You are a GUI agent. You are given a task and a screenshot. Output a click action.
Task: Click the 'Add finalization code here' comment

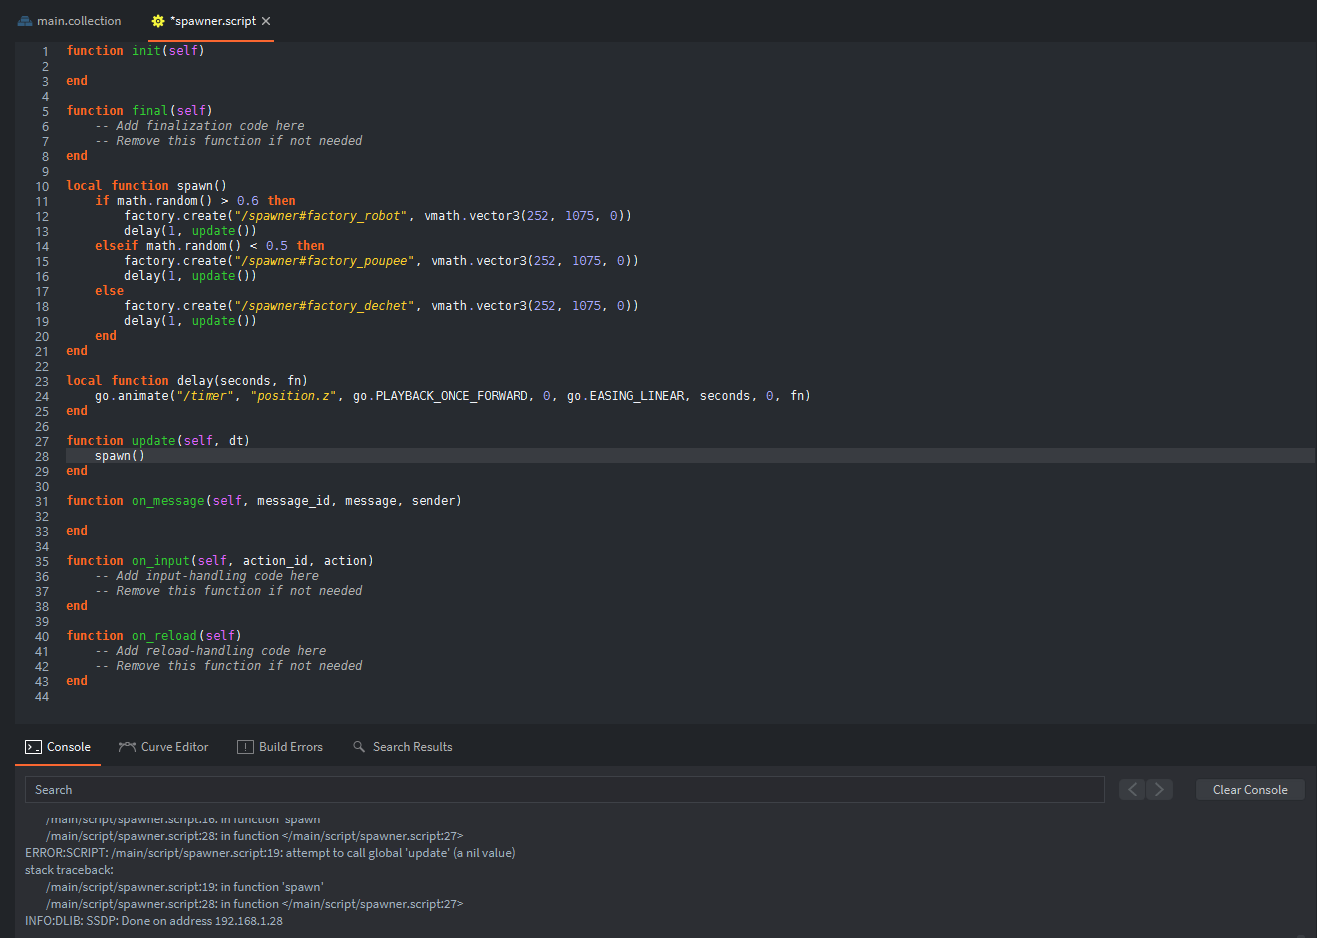tap(200, 126)
